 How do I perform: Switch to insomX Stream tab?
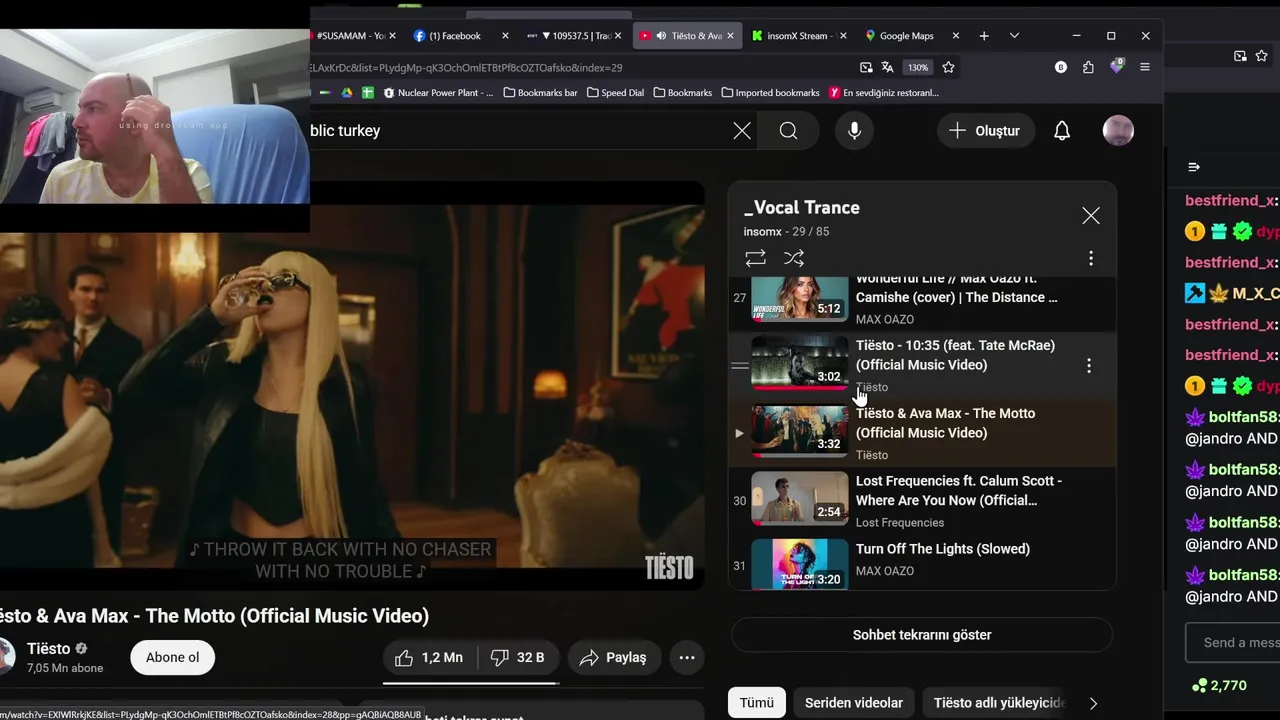(796, 36)
